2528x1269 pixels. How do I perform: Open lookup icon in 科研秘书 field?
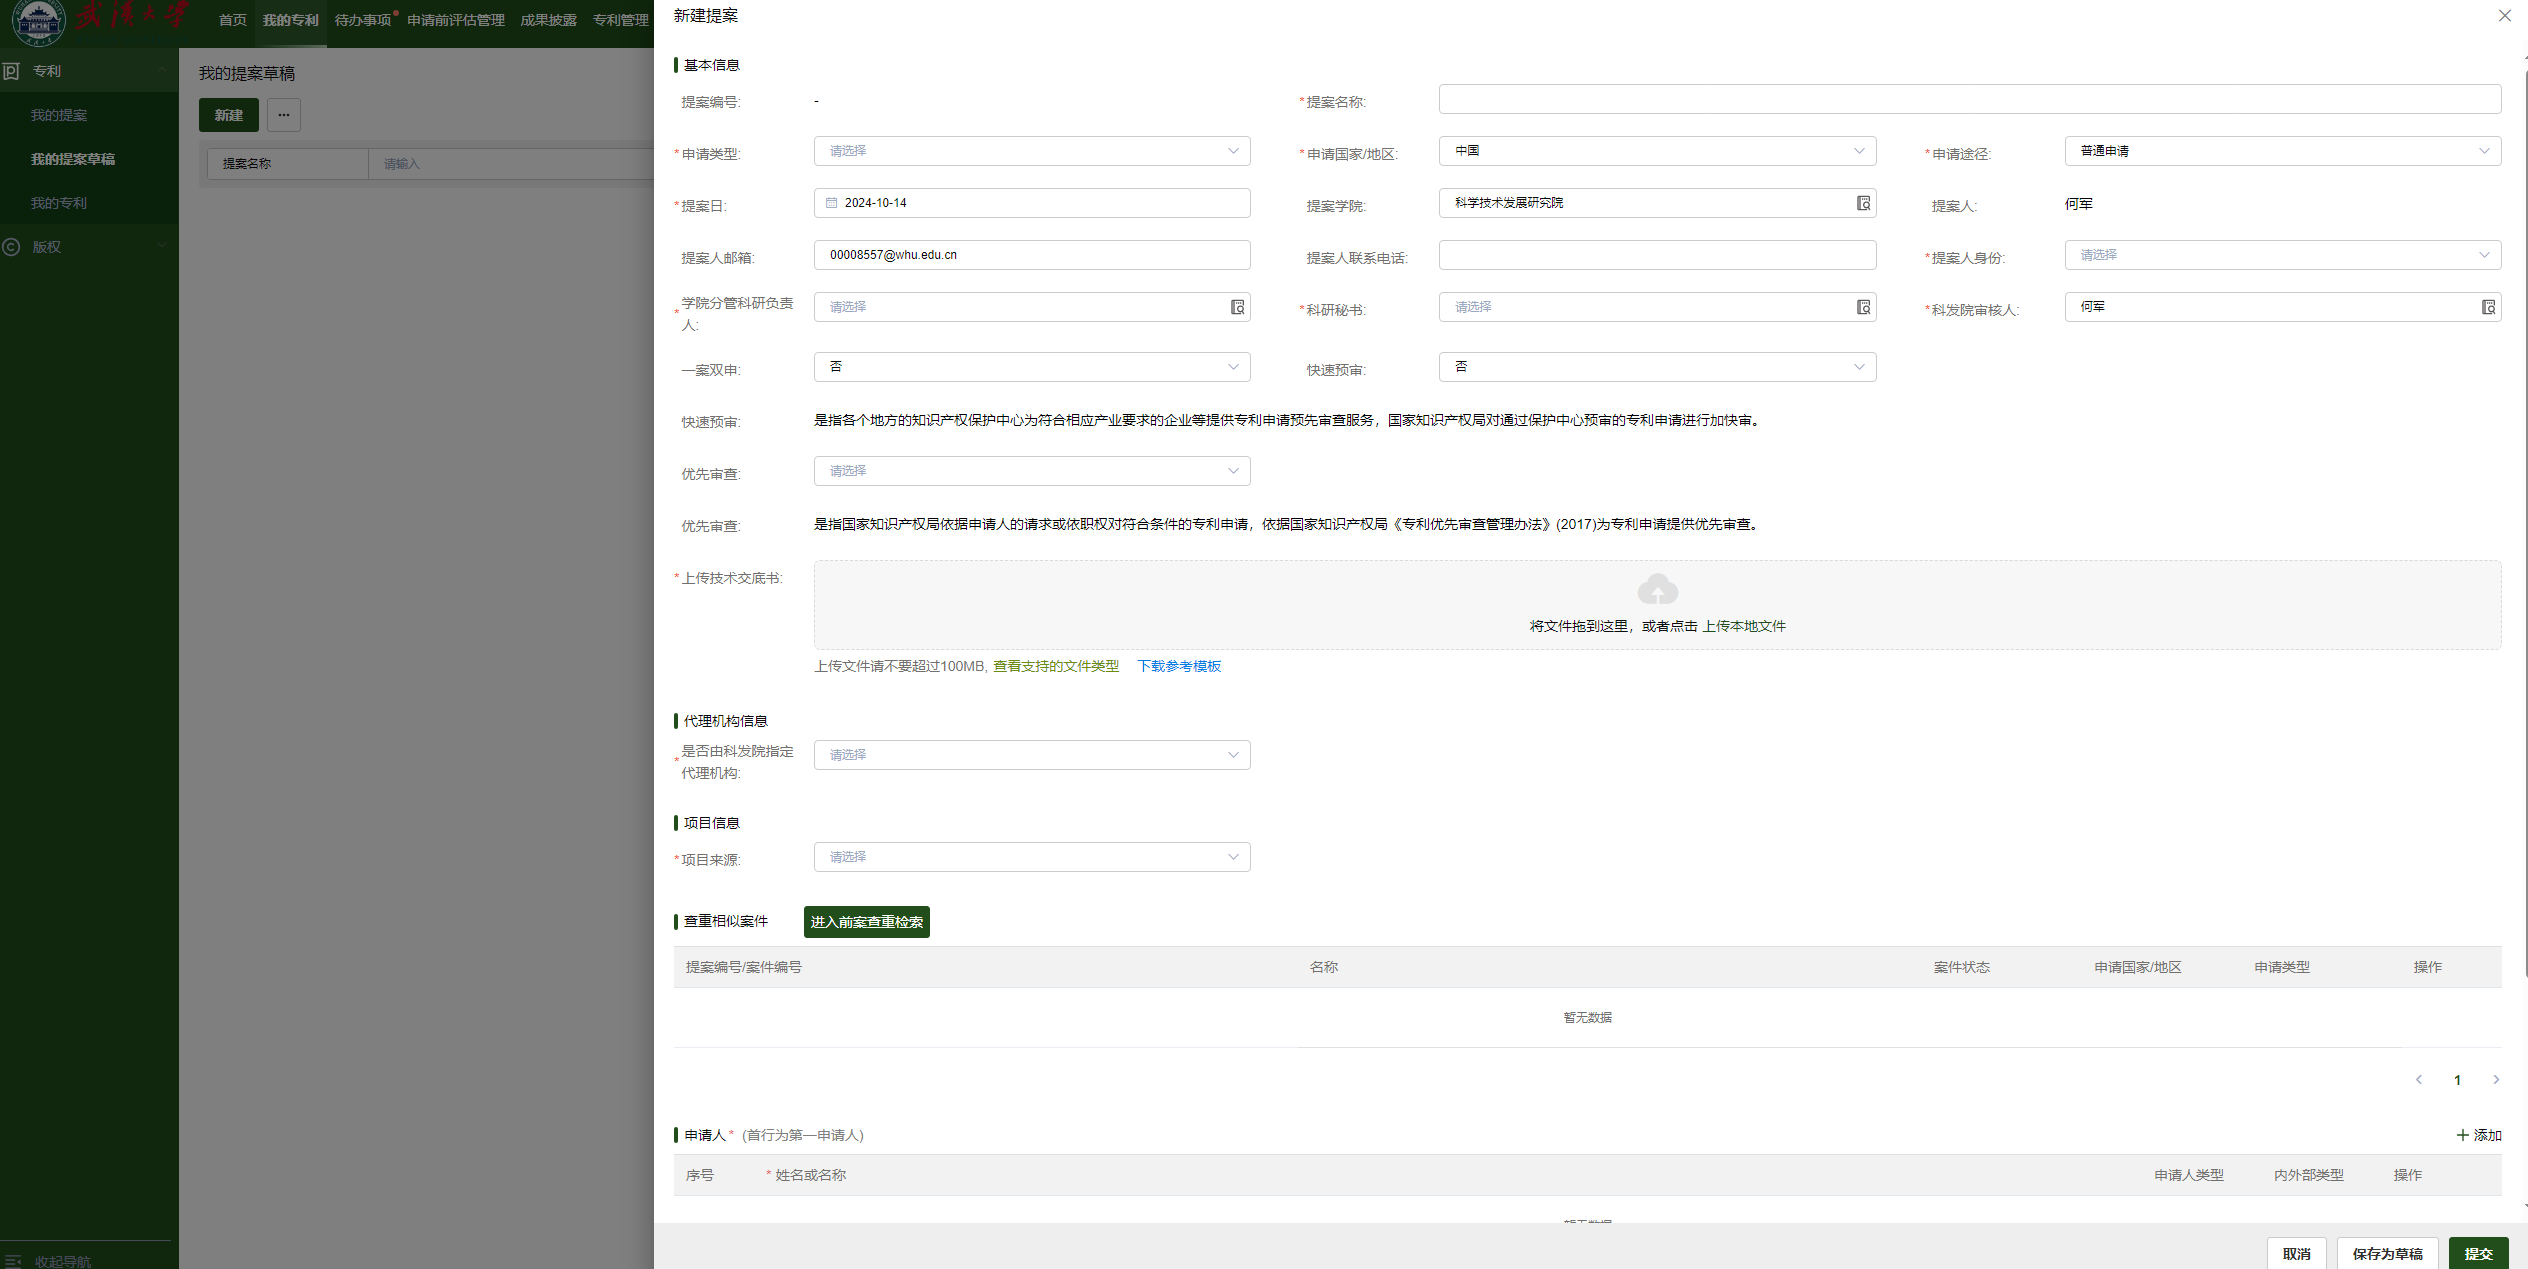(x=1863, y=307)
